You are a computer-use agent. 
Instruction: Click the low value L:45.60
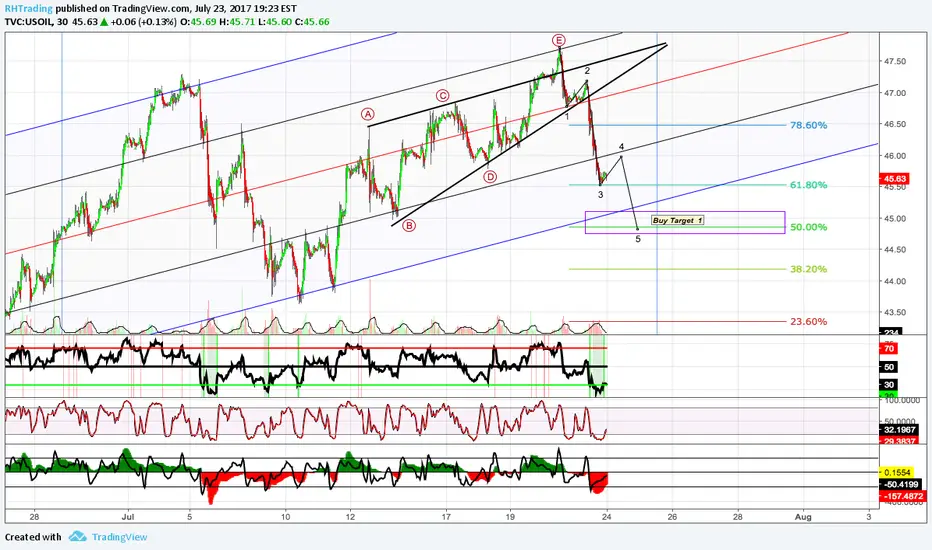[x=273, y=22]
